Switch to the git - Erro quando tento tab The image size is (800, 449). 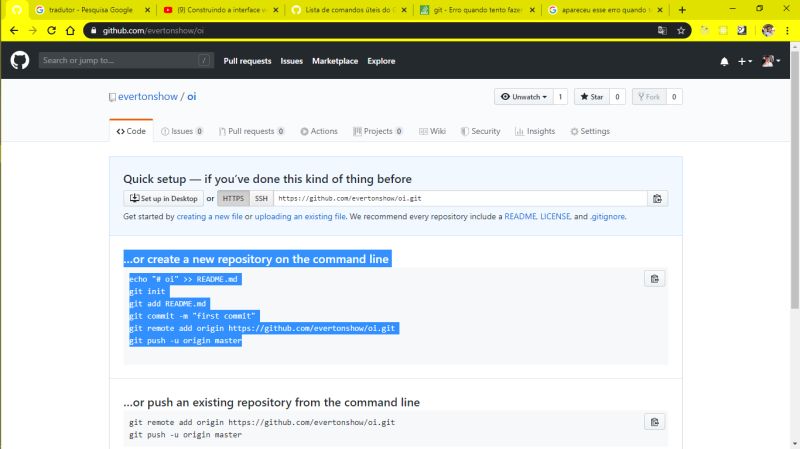tap(477, 10)
